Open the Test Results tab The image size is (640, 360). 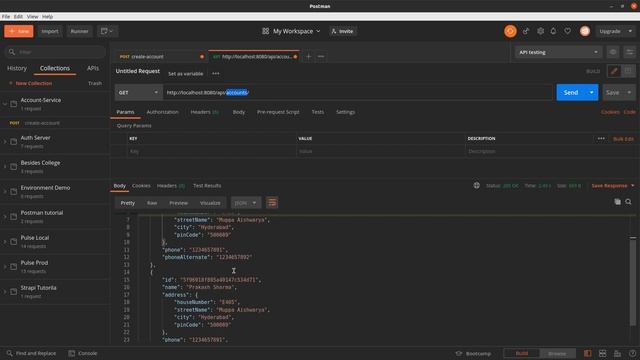pos(207,186)
